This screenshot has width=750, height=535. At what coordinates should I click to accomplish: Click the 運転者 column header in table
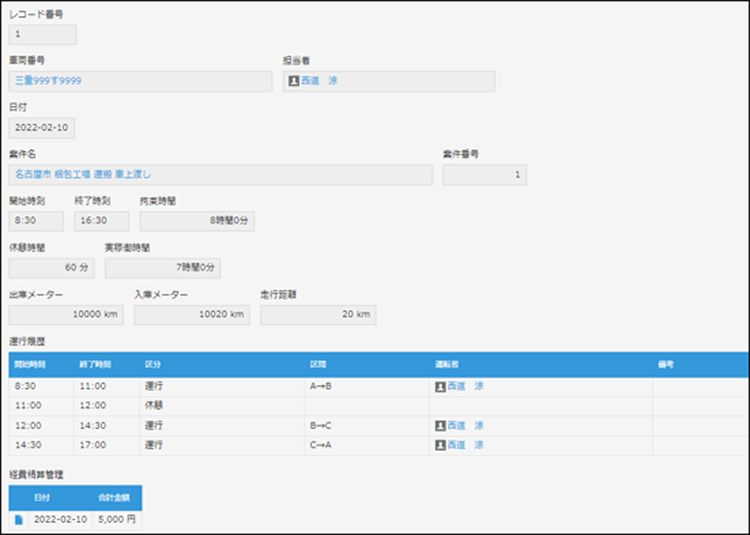coord(446,365)
